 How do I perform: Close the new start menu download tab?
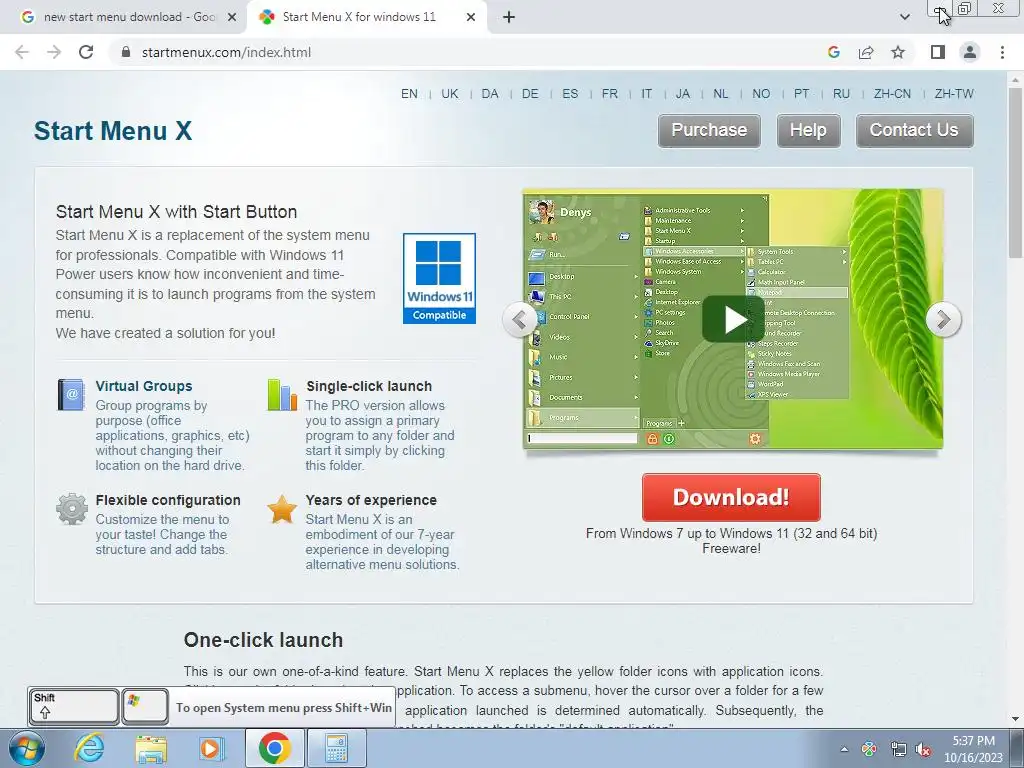(x=232, y=17)
